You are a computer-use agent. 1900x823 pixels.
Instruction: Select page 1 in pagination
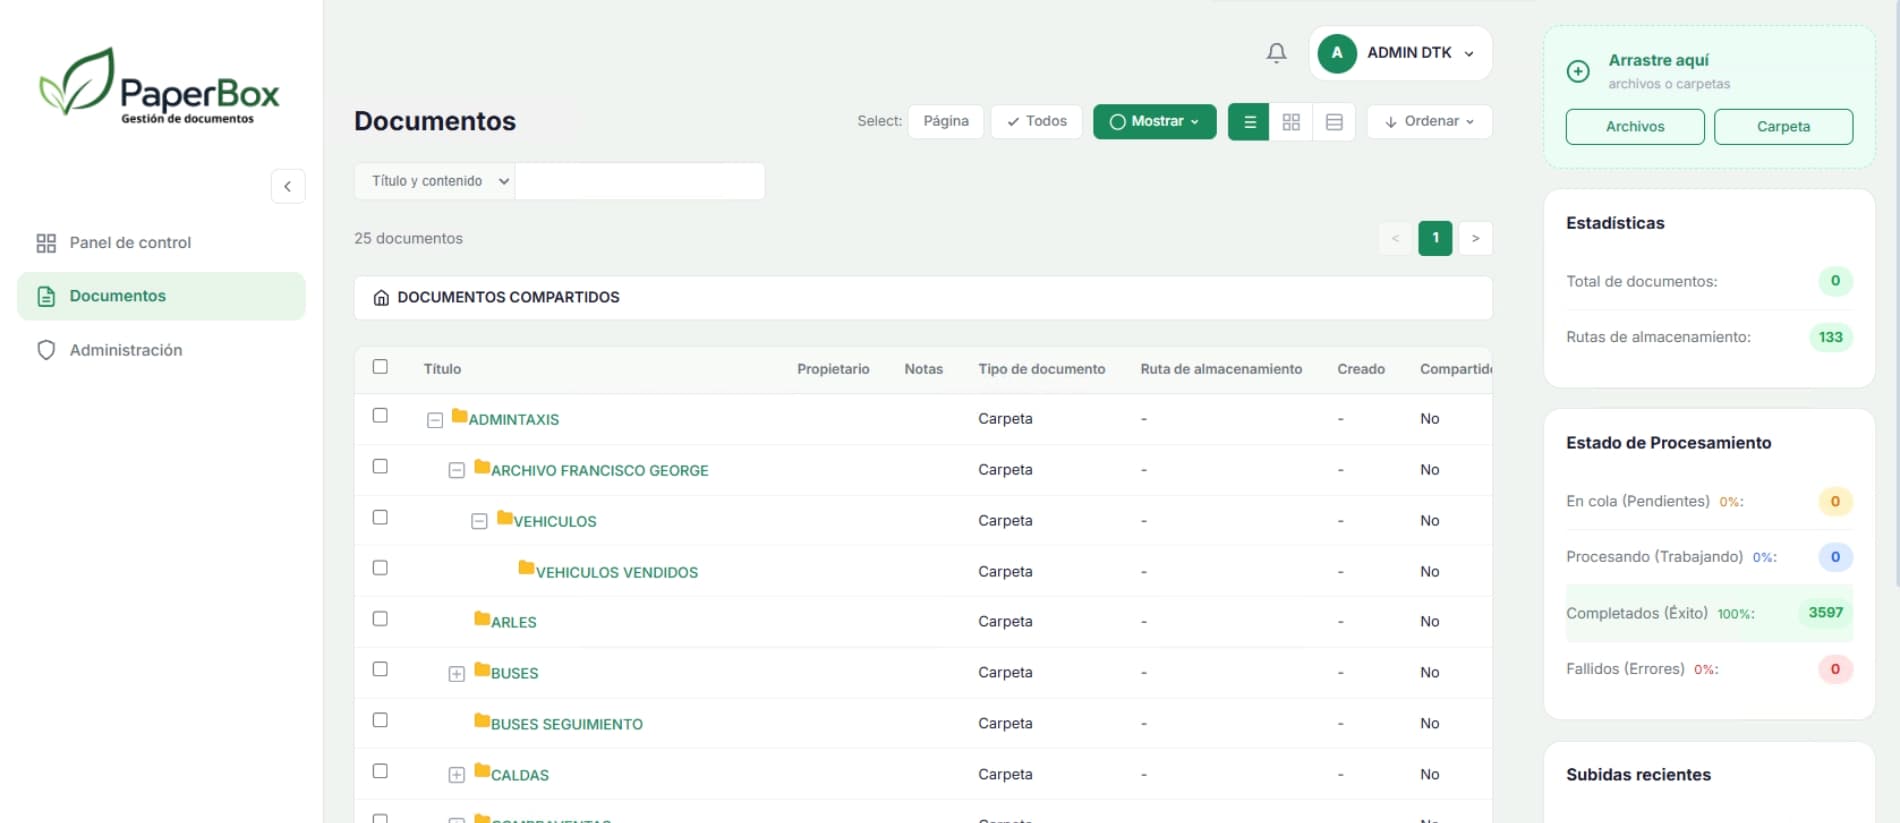(1435, 238)
